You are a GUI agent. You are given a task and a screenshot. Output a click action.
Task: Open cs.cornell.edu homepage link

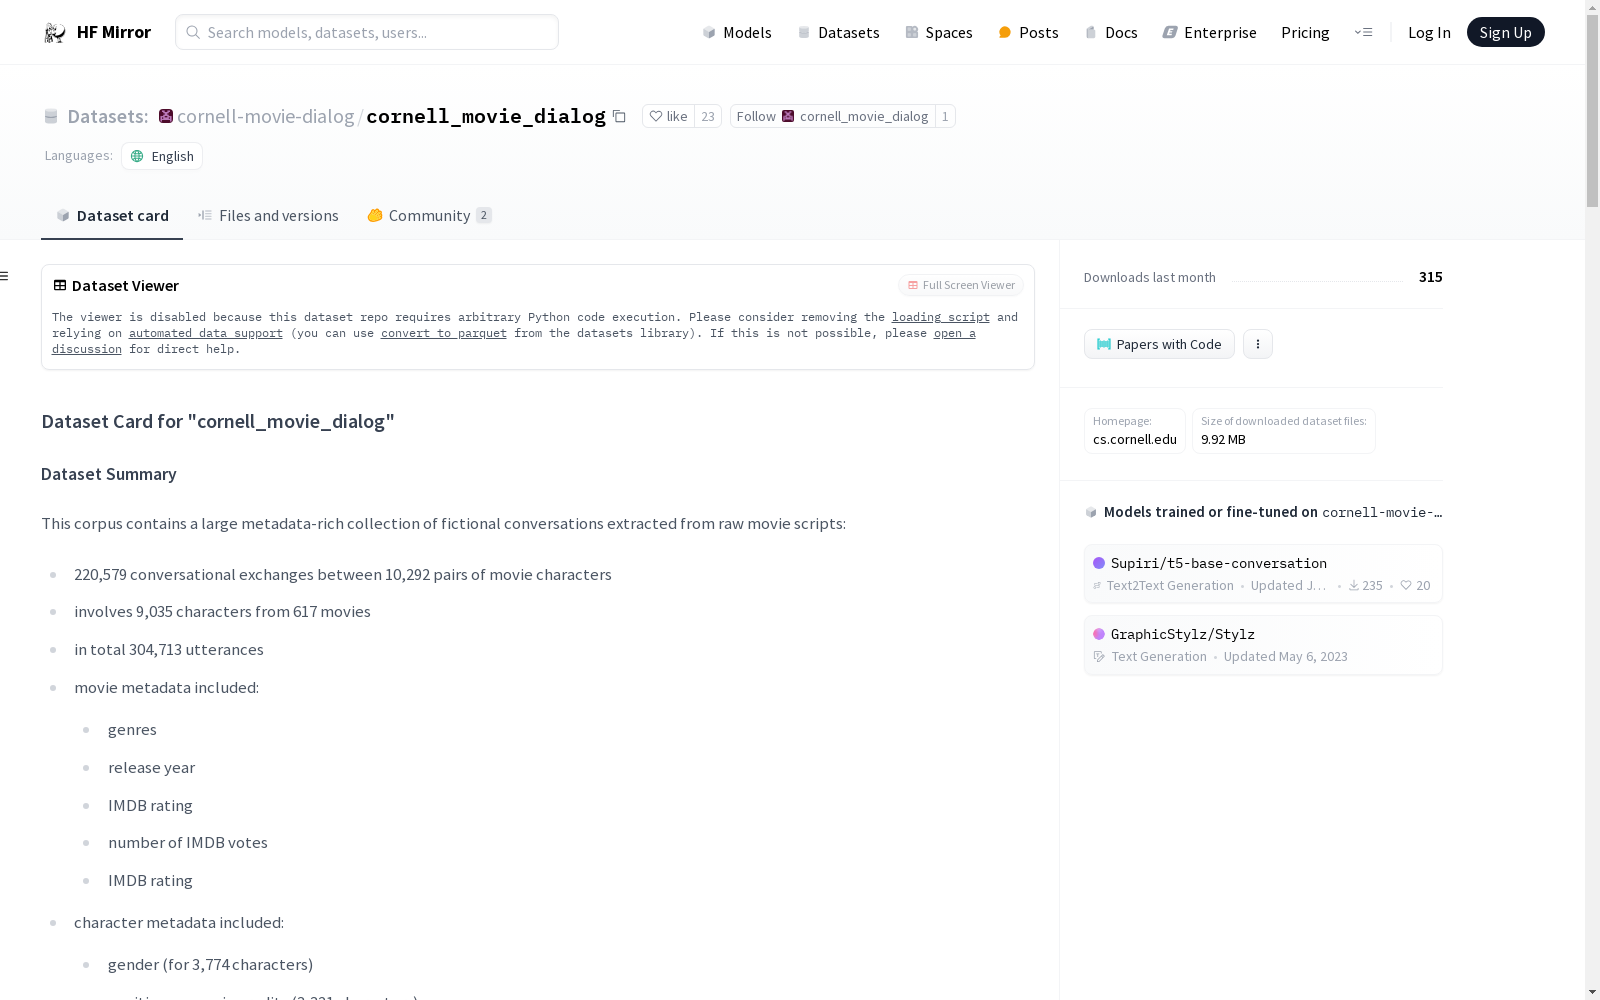1135,439
